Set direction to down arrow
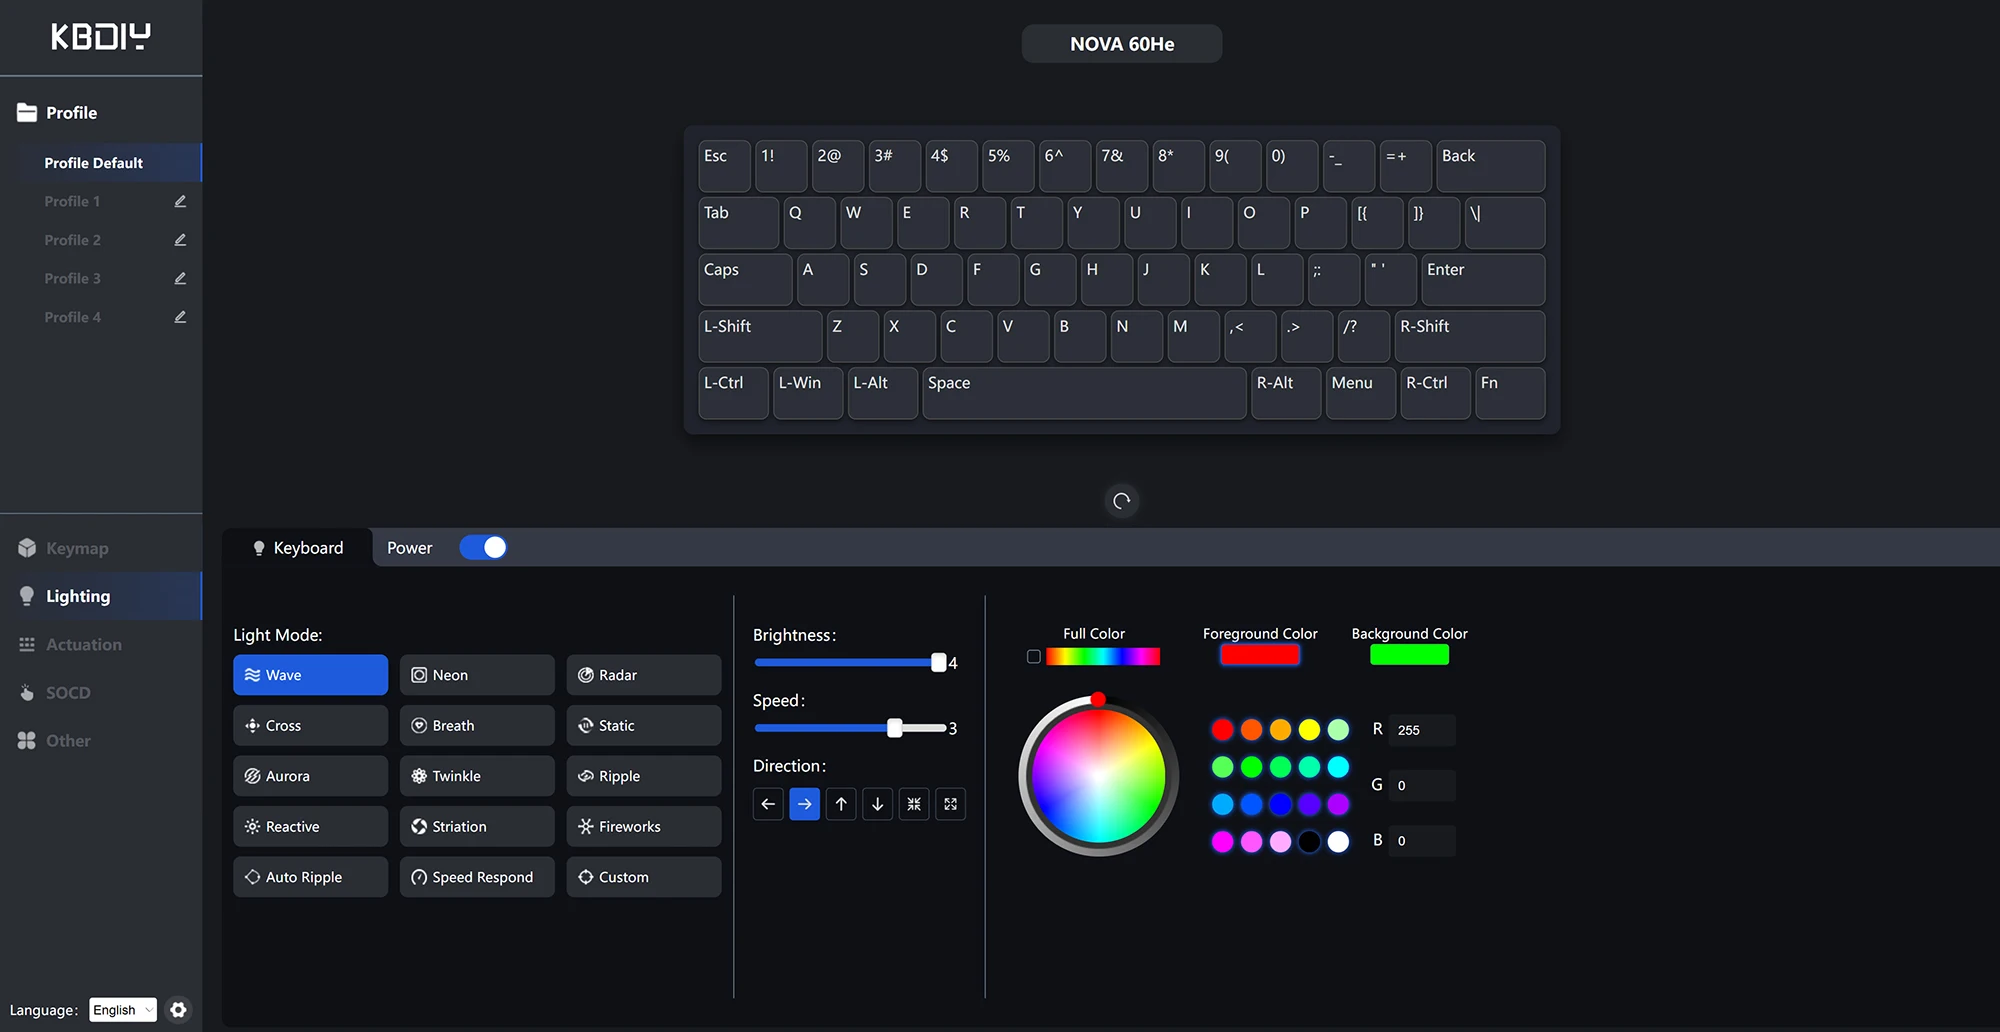The height and width of the screenshot is (1032, 2000). point(878,804)
